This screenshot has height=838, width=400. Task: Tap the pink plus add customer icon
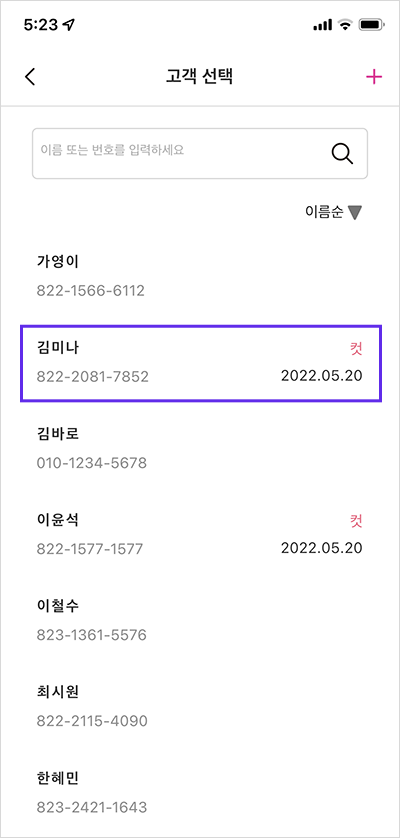click(x=374, y=77)
